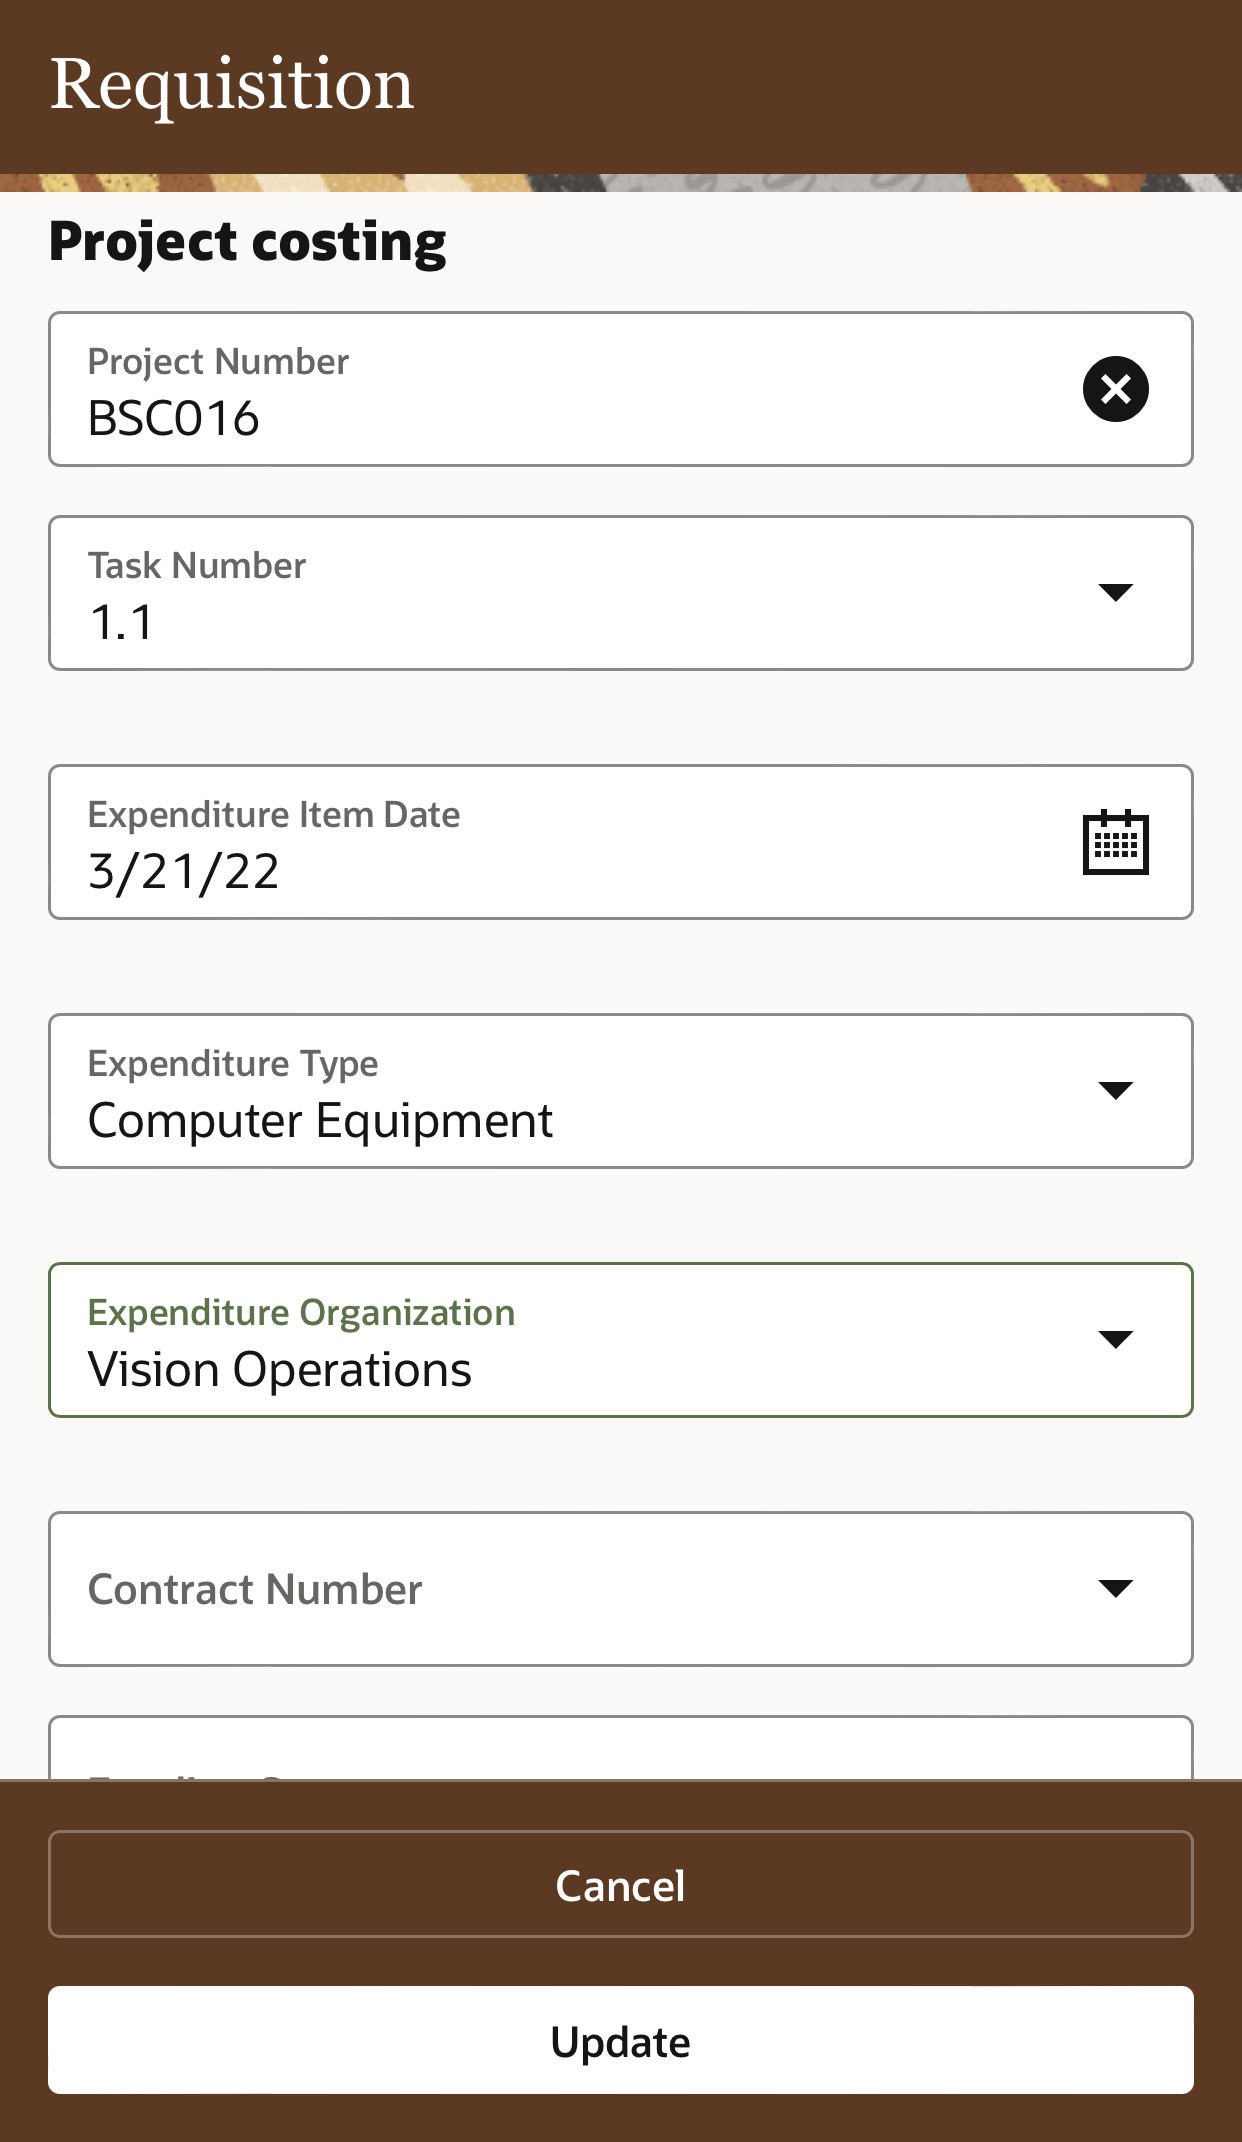Clear the Project Number field with X icon

pos(1115,389)
